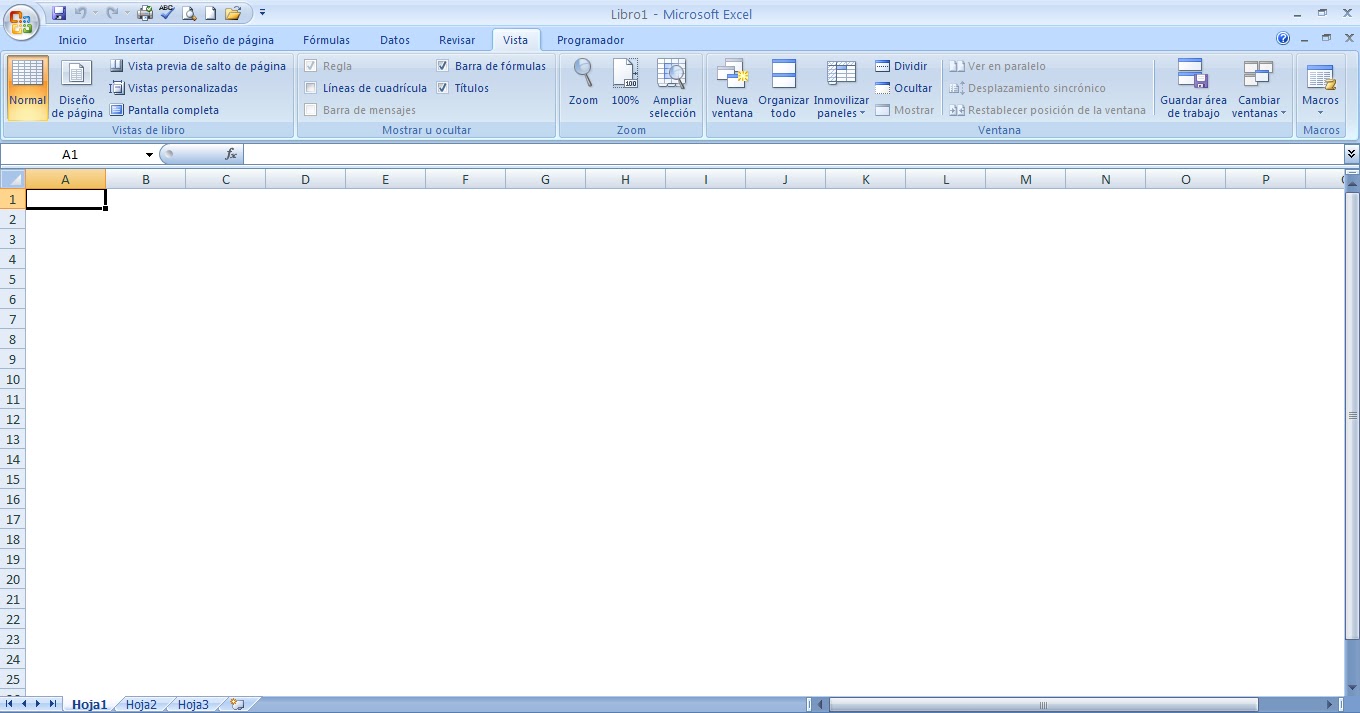Click the Undo icon
The image size is (1360, 713).
(x=80, y=13)
